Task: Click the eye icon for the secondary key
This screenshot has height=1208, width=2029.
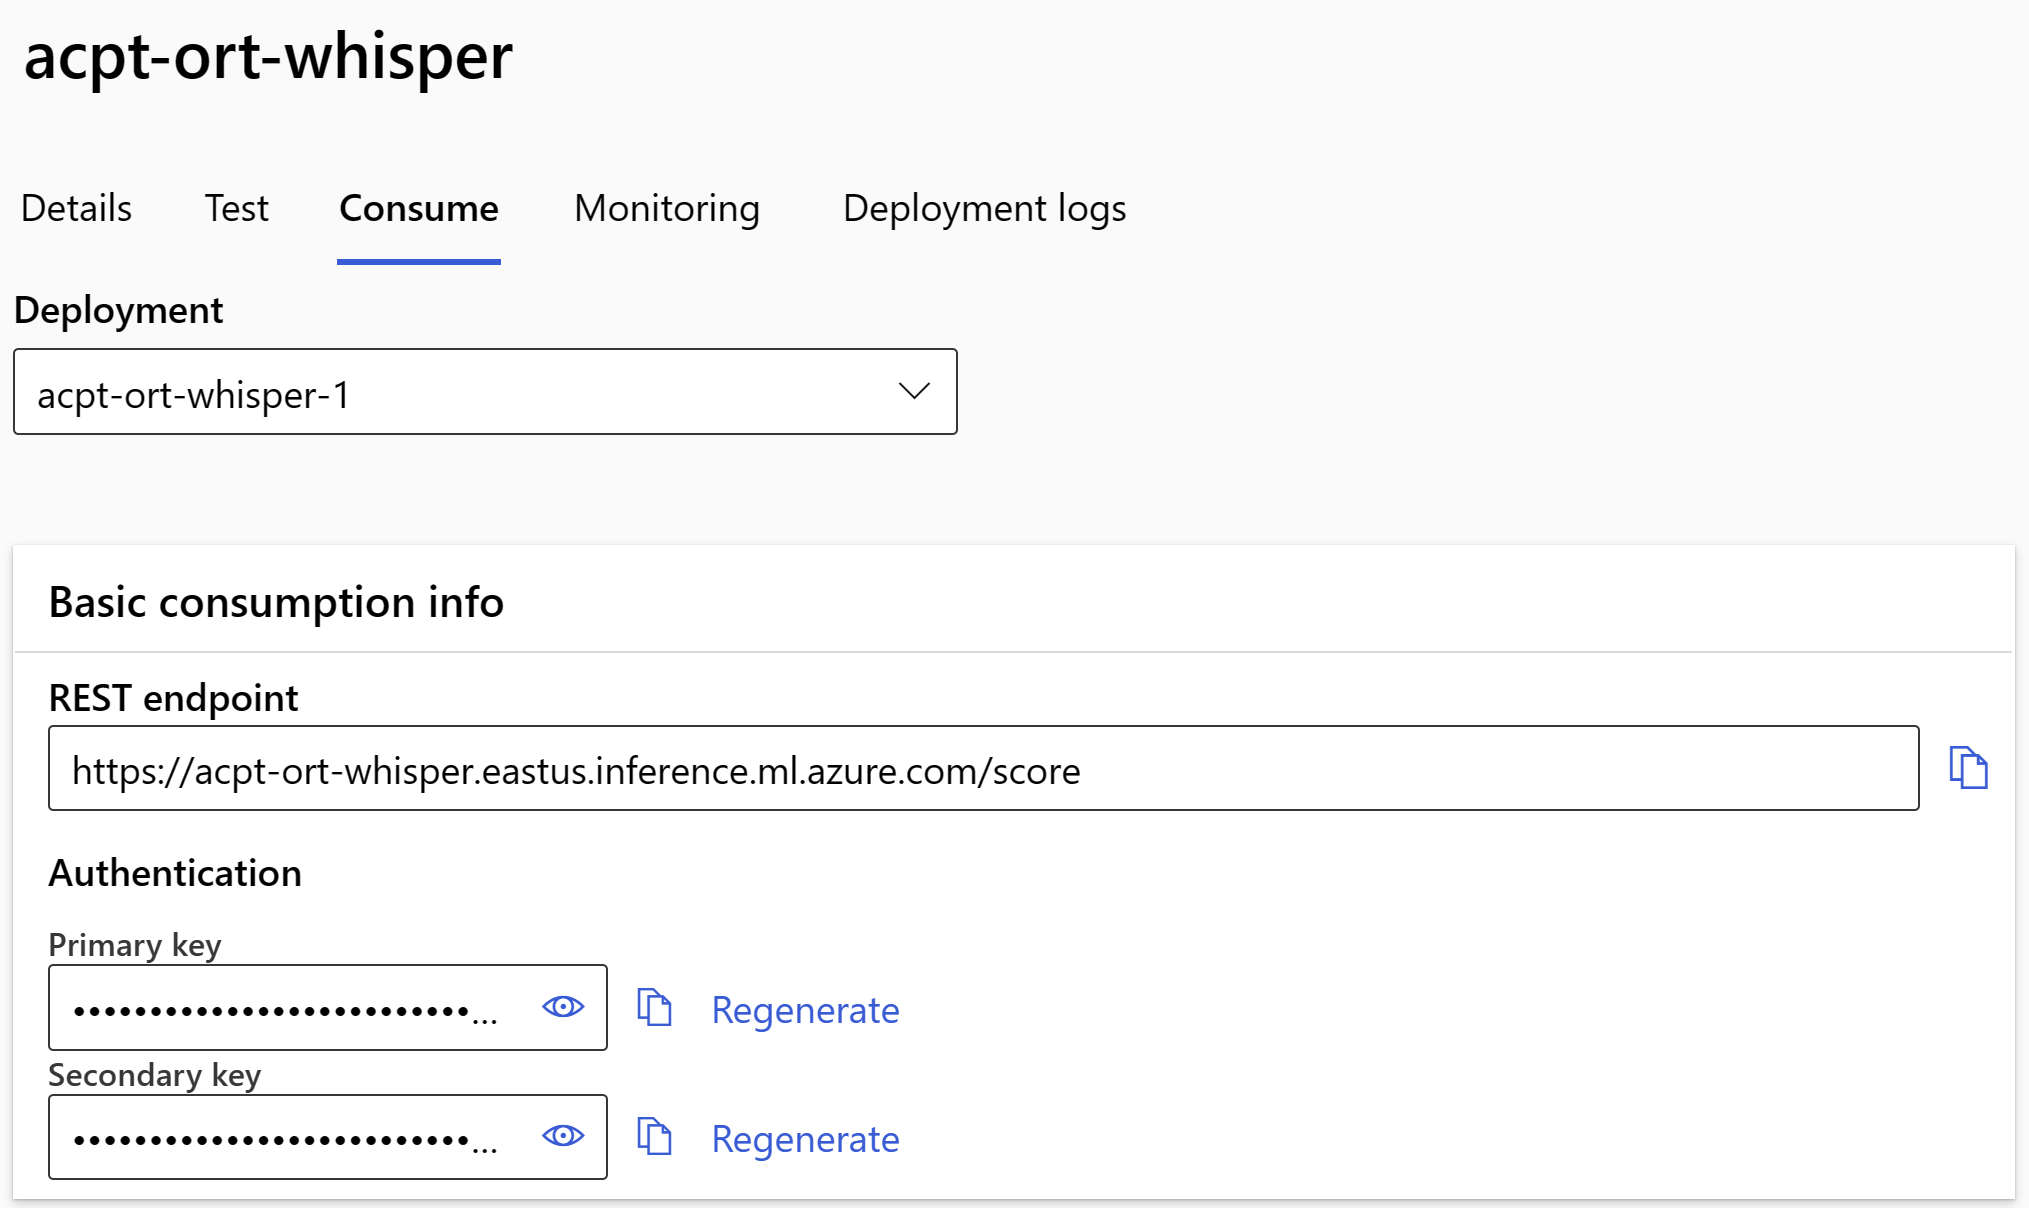Action: tap(562, 1137)
